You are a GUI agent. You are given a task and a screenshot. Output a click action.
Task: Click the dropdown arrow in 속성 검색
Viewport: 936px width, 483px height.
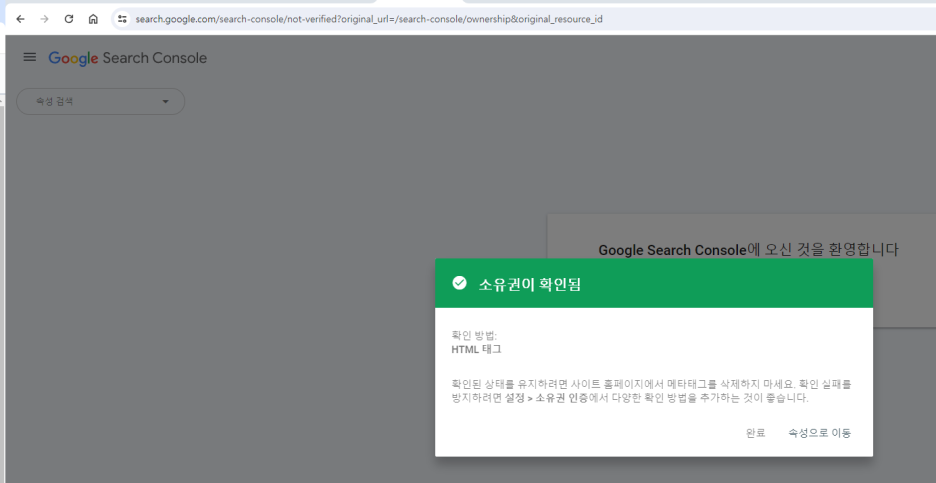[165, 101]
